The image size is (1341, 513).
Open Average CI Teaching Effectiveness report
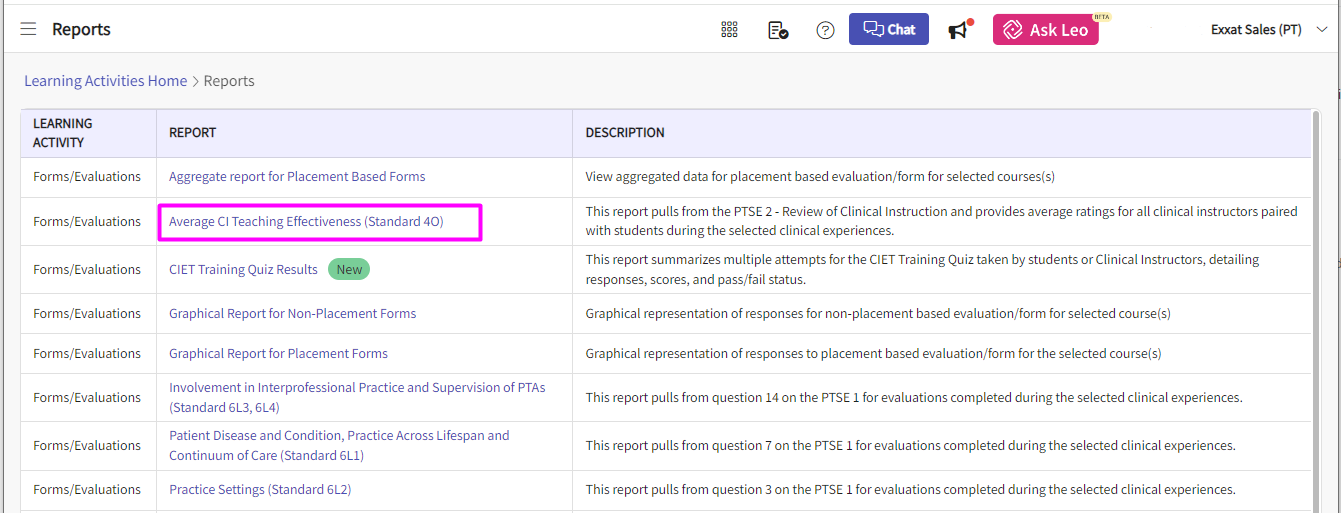pos(306,222)
